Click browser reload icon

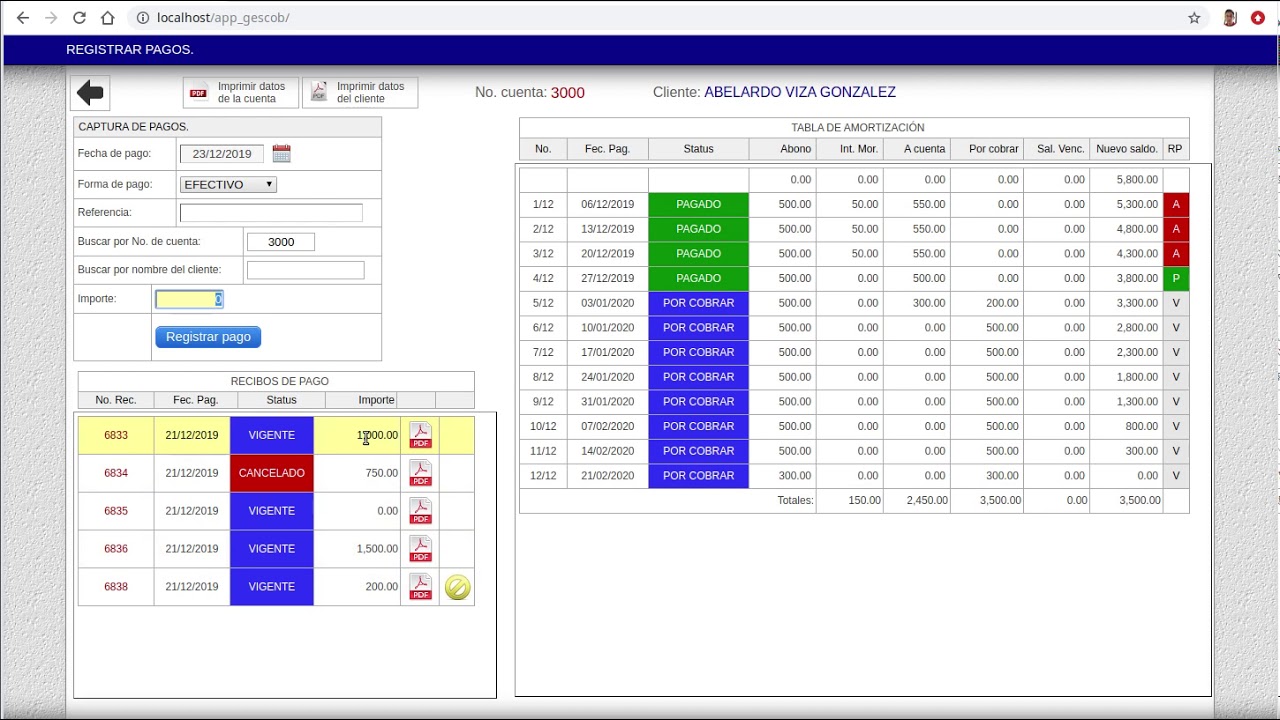(79, 18)
